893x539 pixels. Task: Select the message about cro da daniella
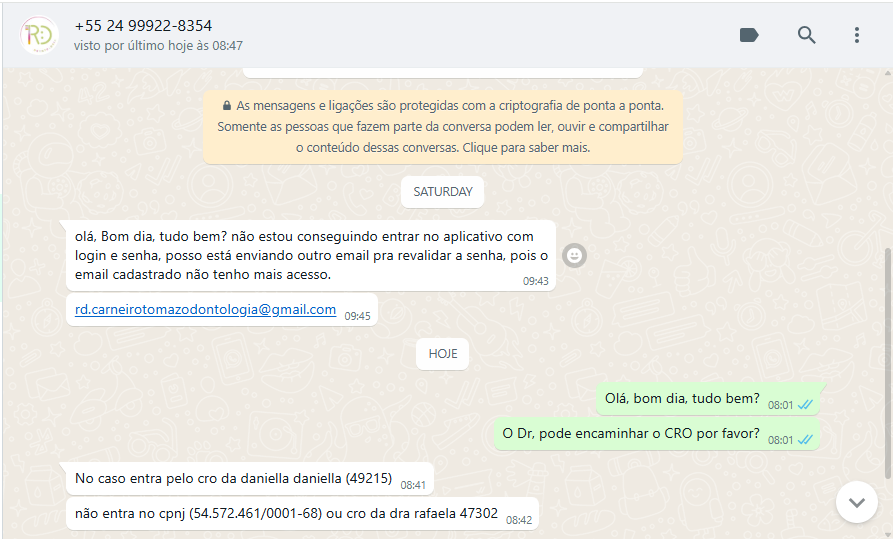249,479
